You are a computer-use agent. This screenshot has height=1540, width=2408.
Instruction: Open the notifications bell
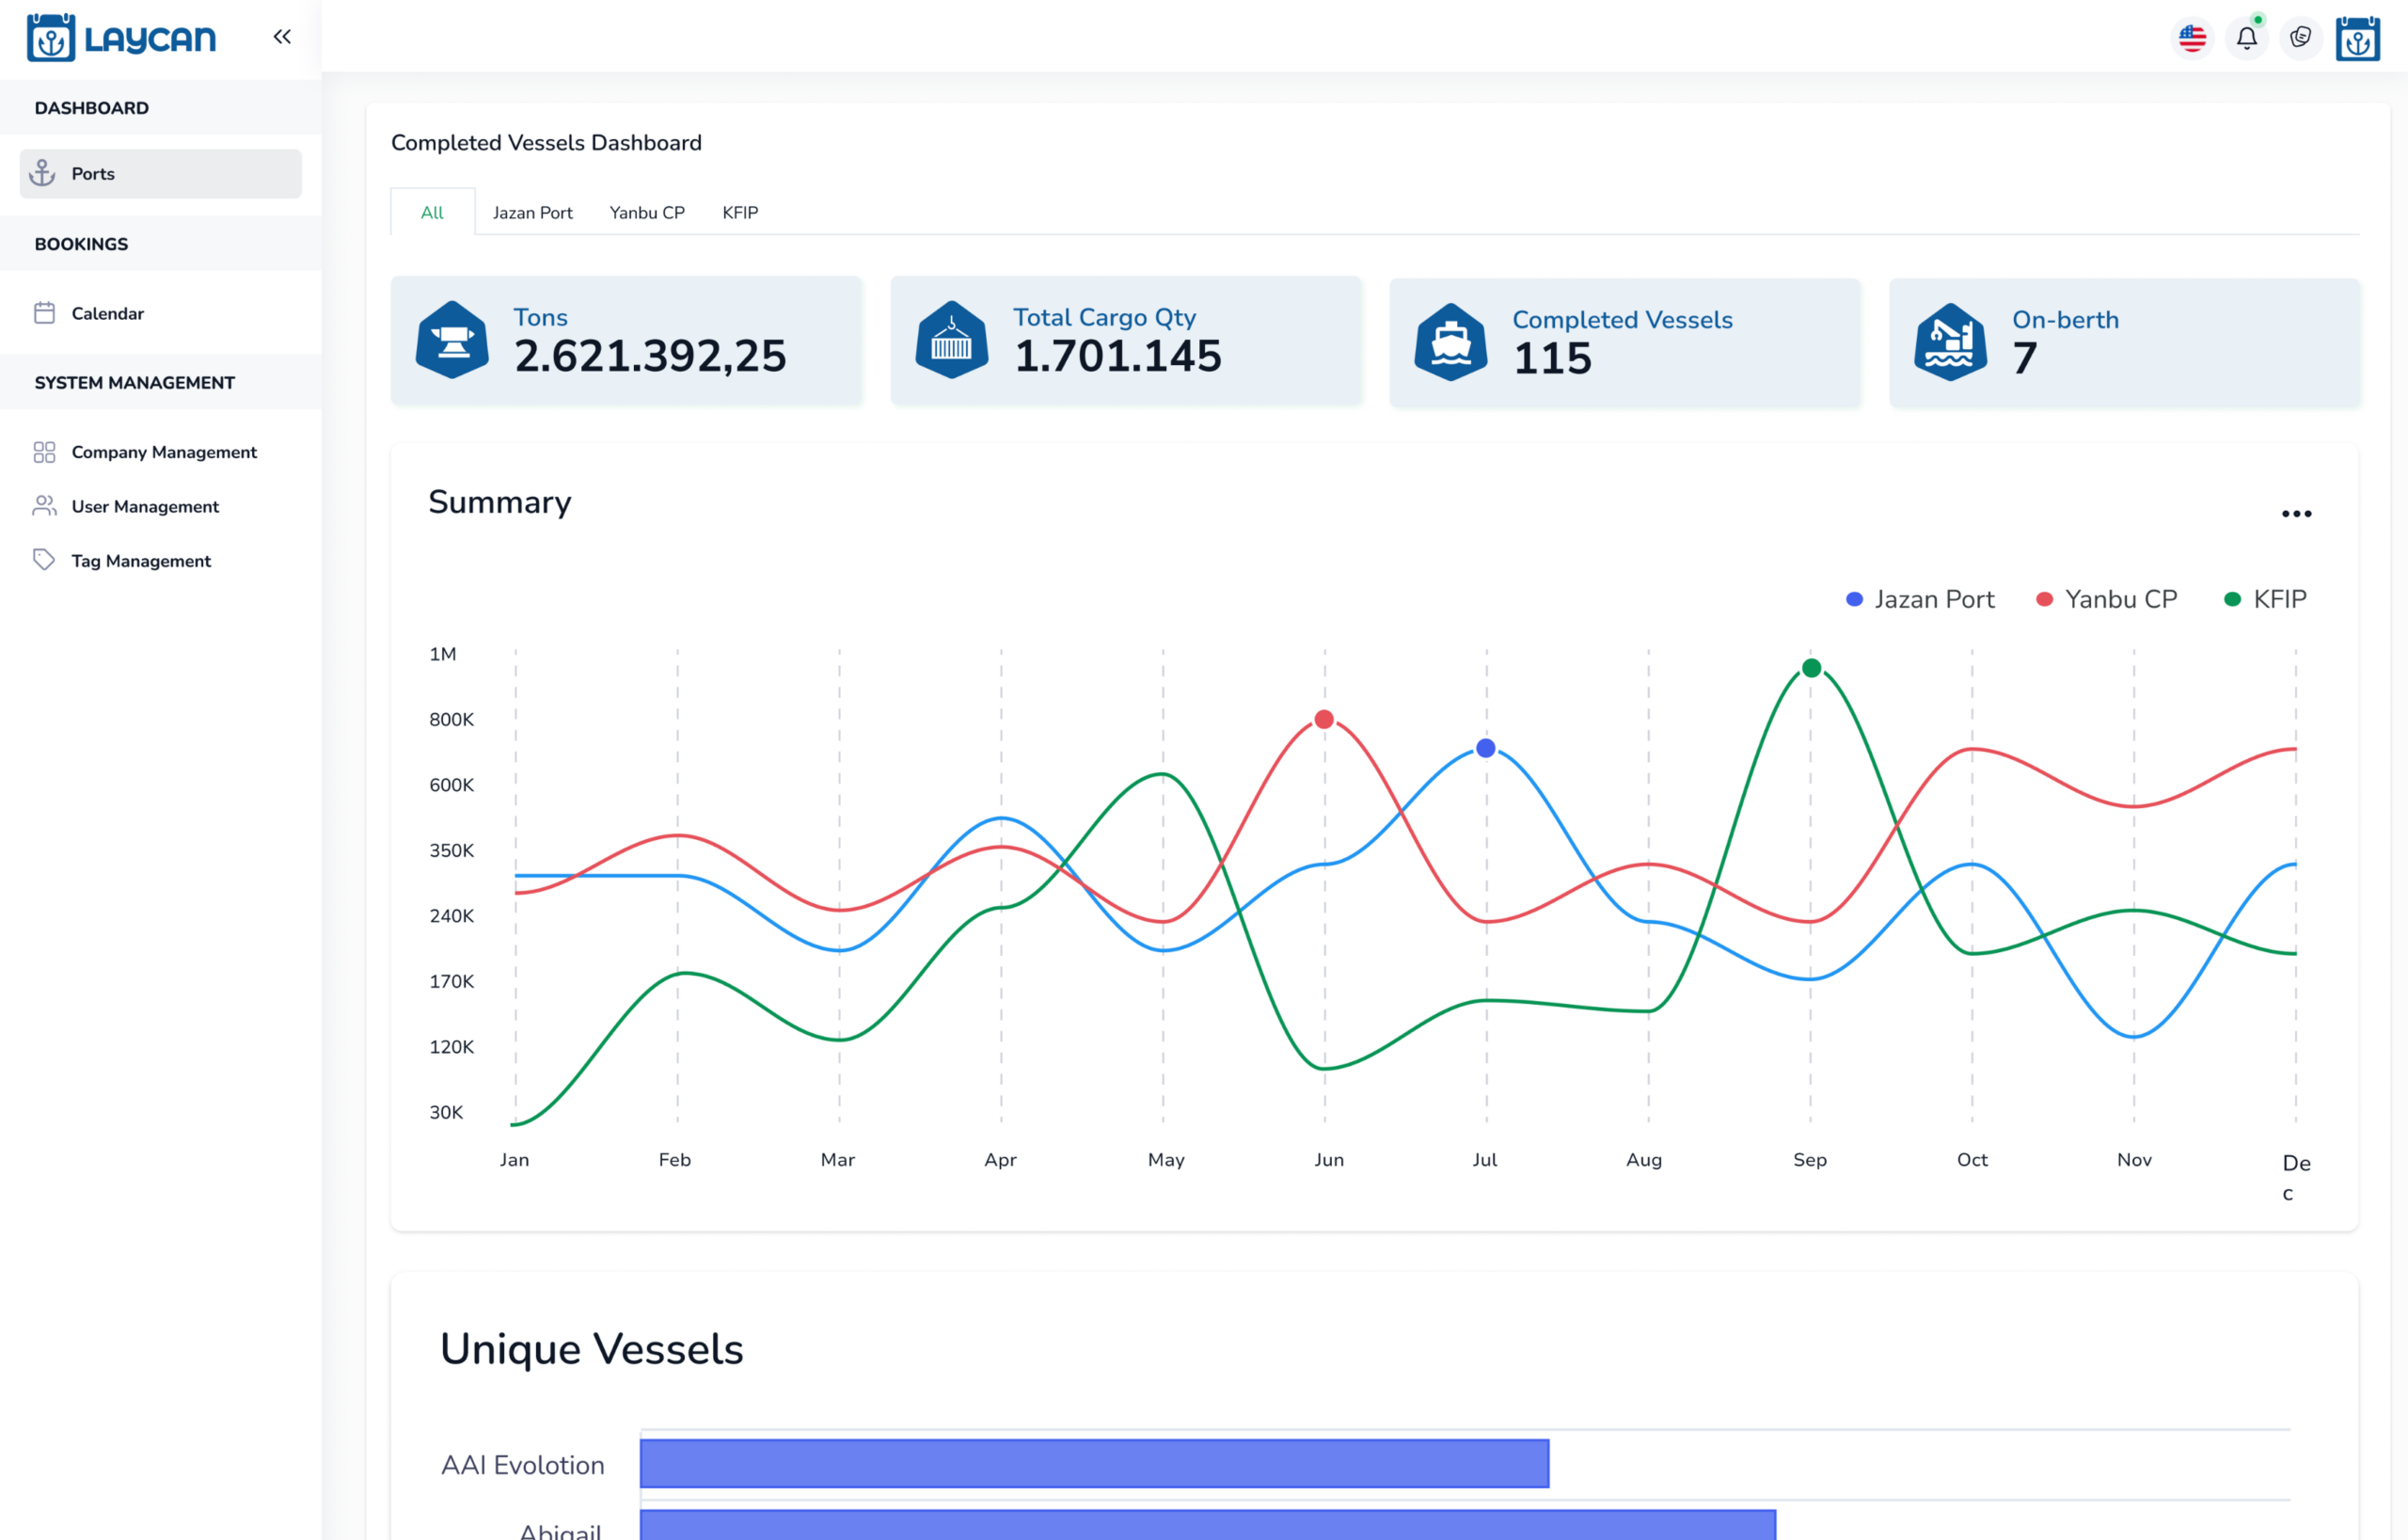pyautogui.click(x=2246, y=38)
